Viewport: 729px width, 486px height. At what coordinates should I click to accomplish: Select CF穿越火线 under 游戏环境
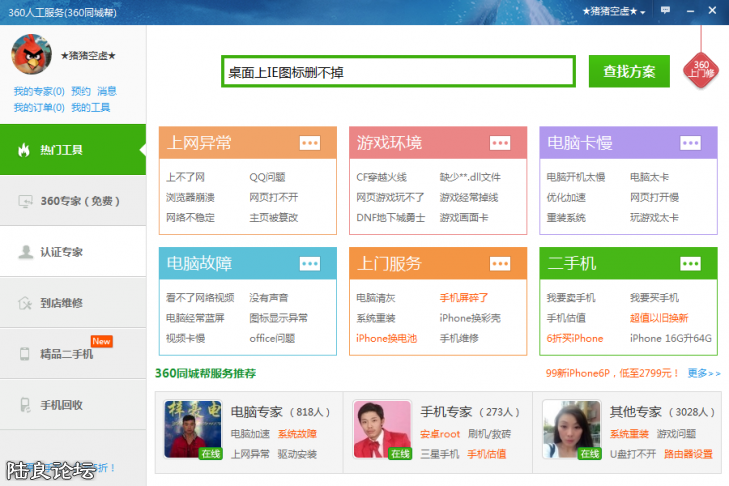pos(381,177)
